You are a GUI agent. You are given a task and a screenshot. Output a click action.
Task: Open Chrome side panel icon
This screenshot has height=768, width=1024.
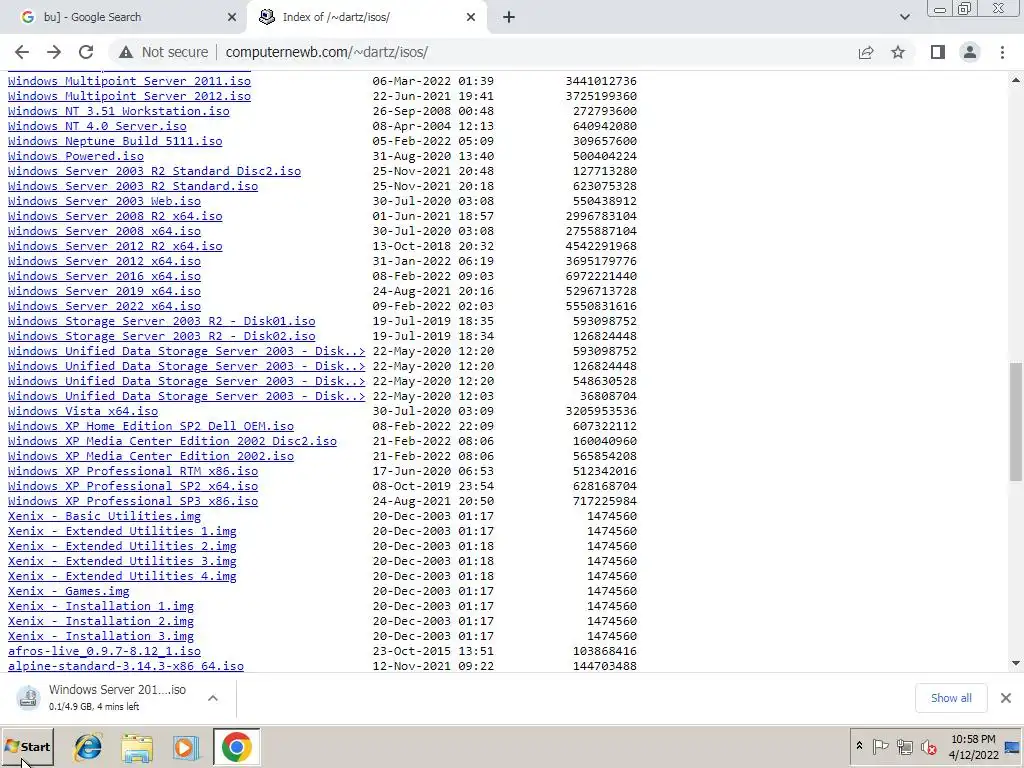(x=938, y=52)
